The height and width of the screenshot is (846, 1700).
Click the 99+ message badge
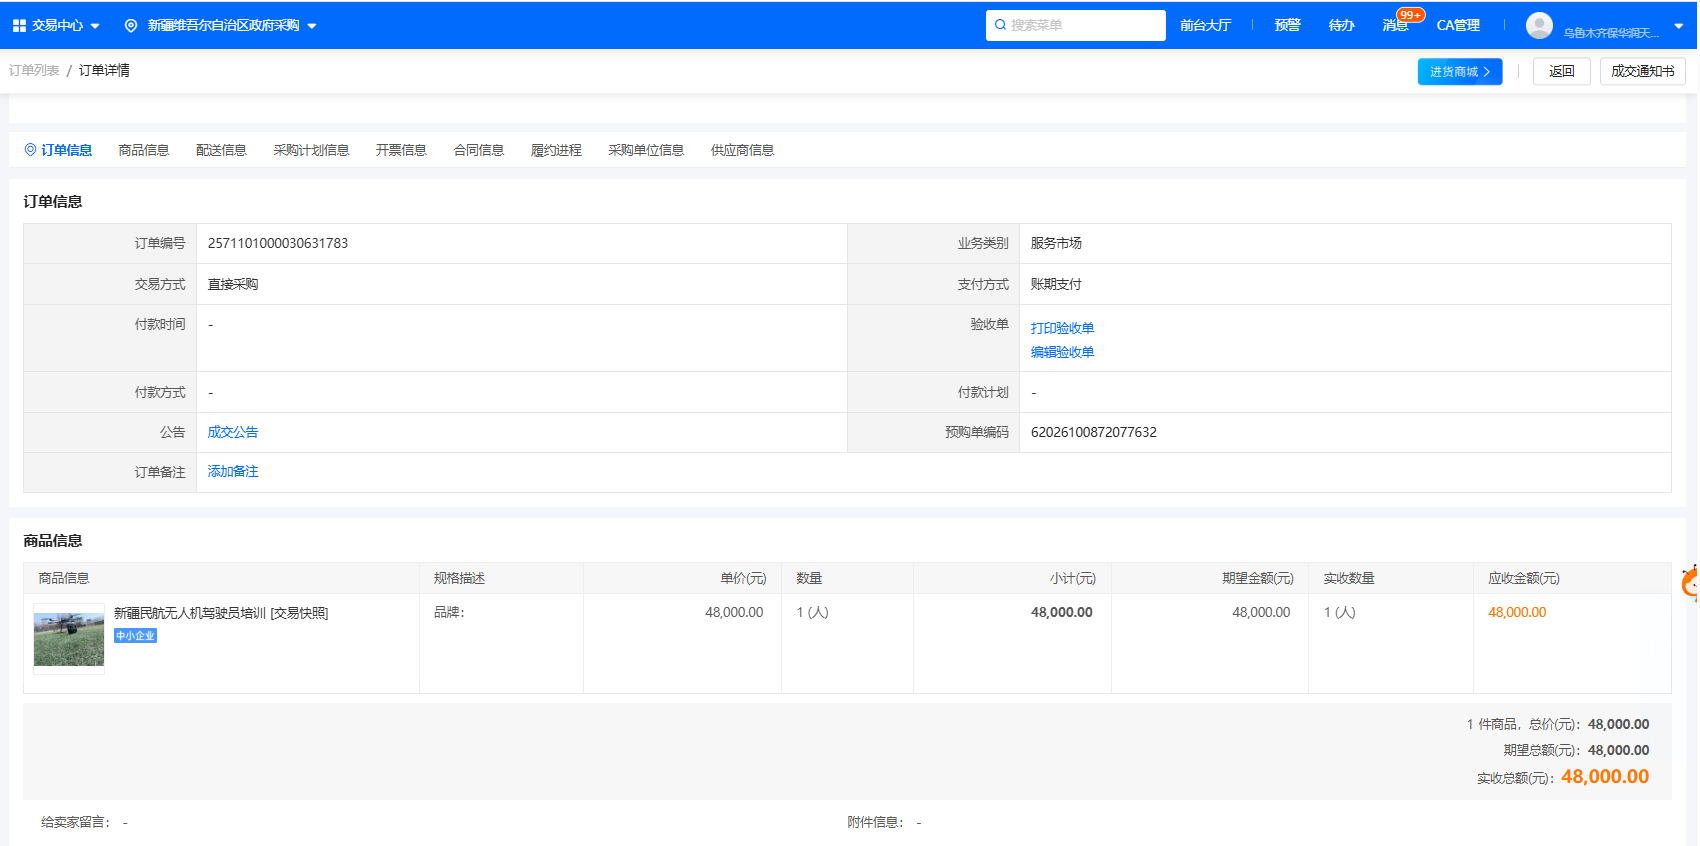point(1411,15)
